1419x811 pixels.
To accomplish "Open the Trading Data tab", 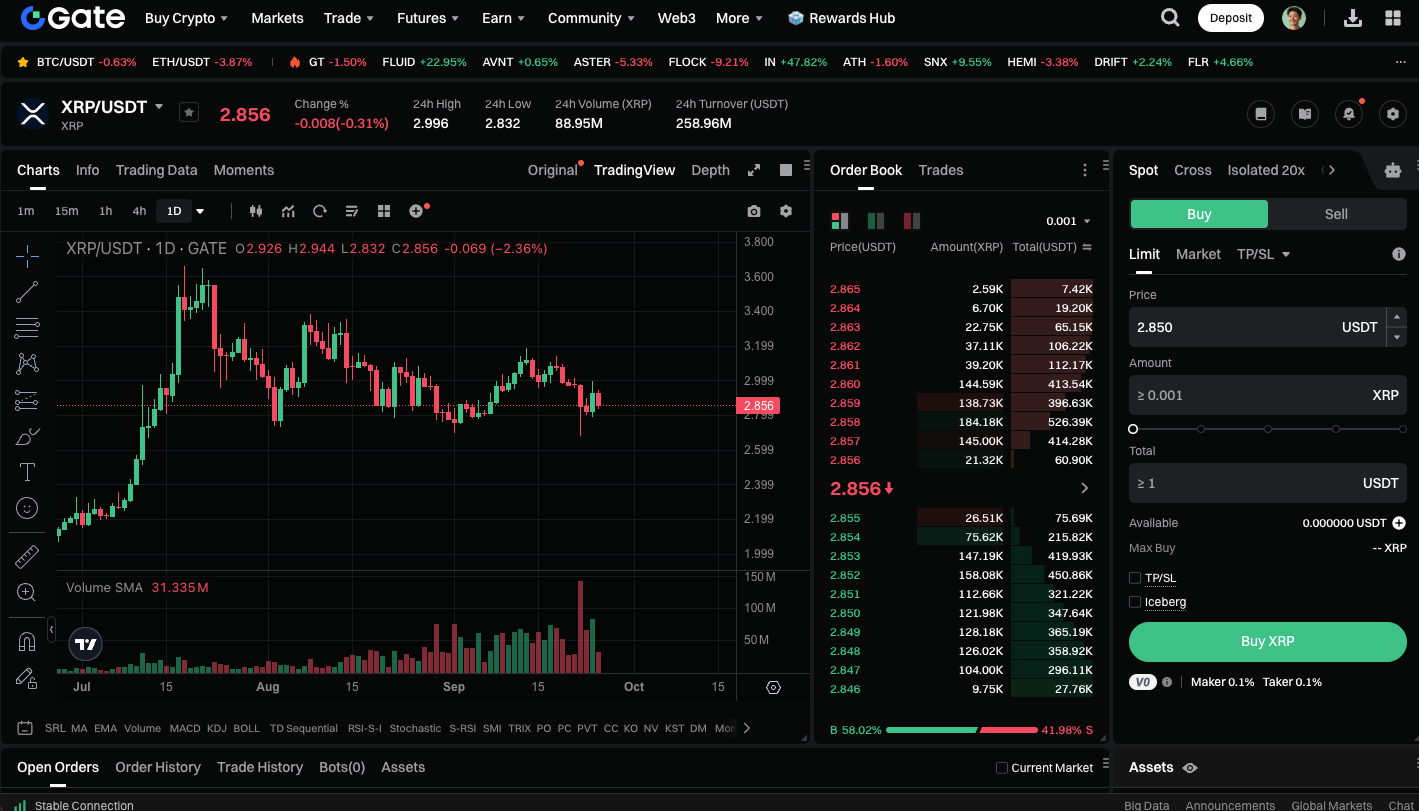I will 156,170.
